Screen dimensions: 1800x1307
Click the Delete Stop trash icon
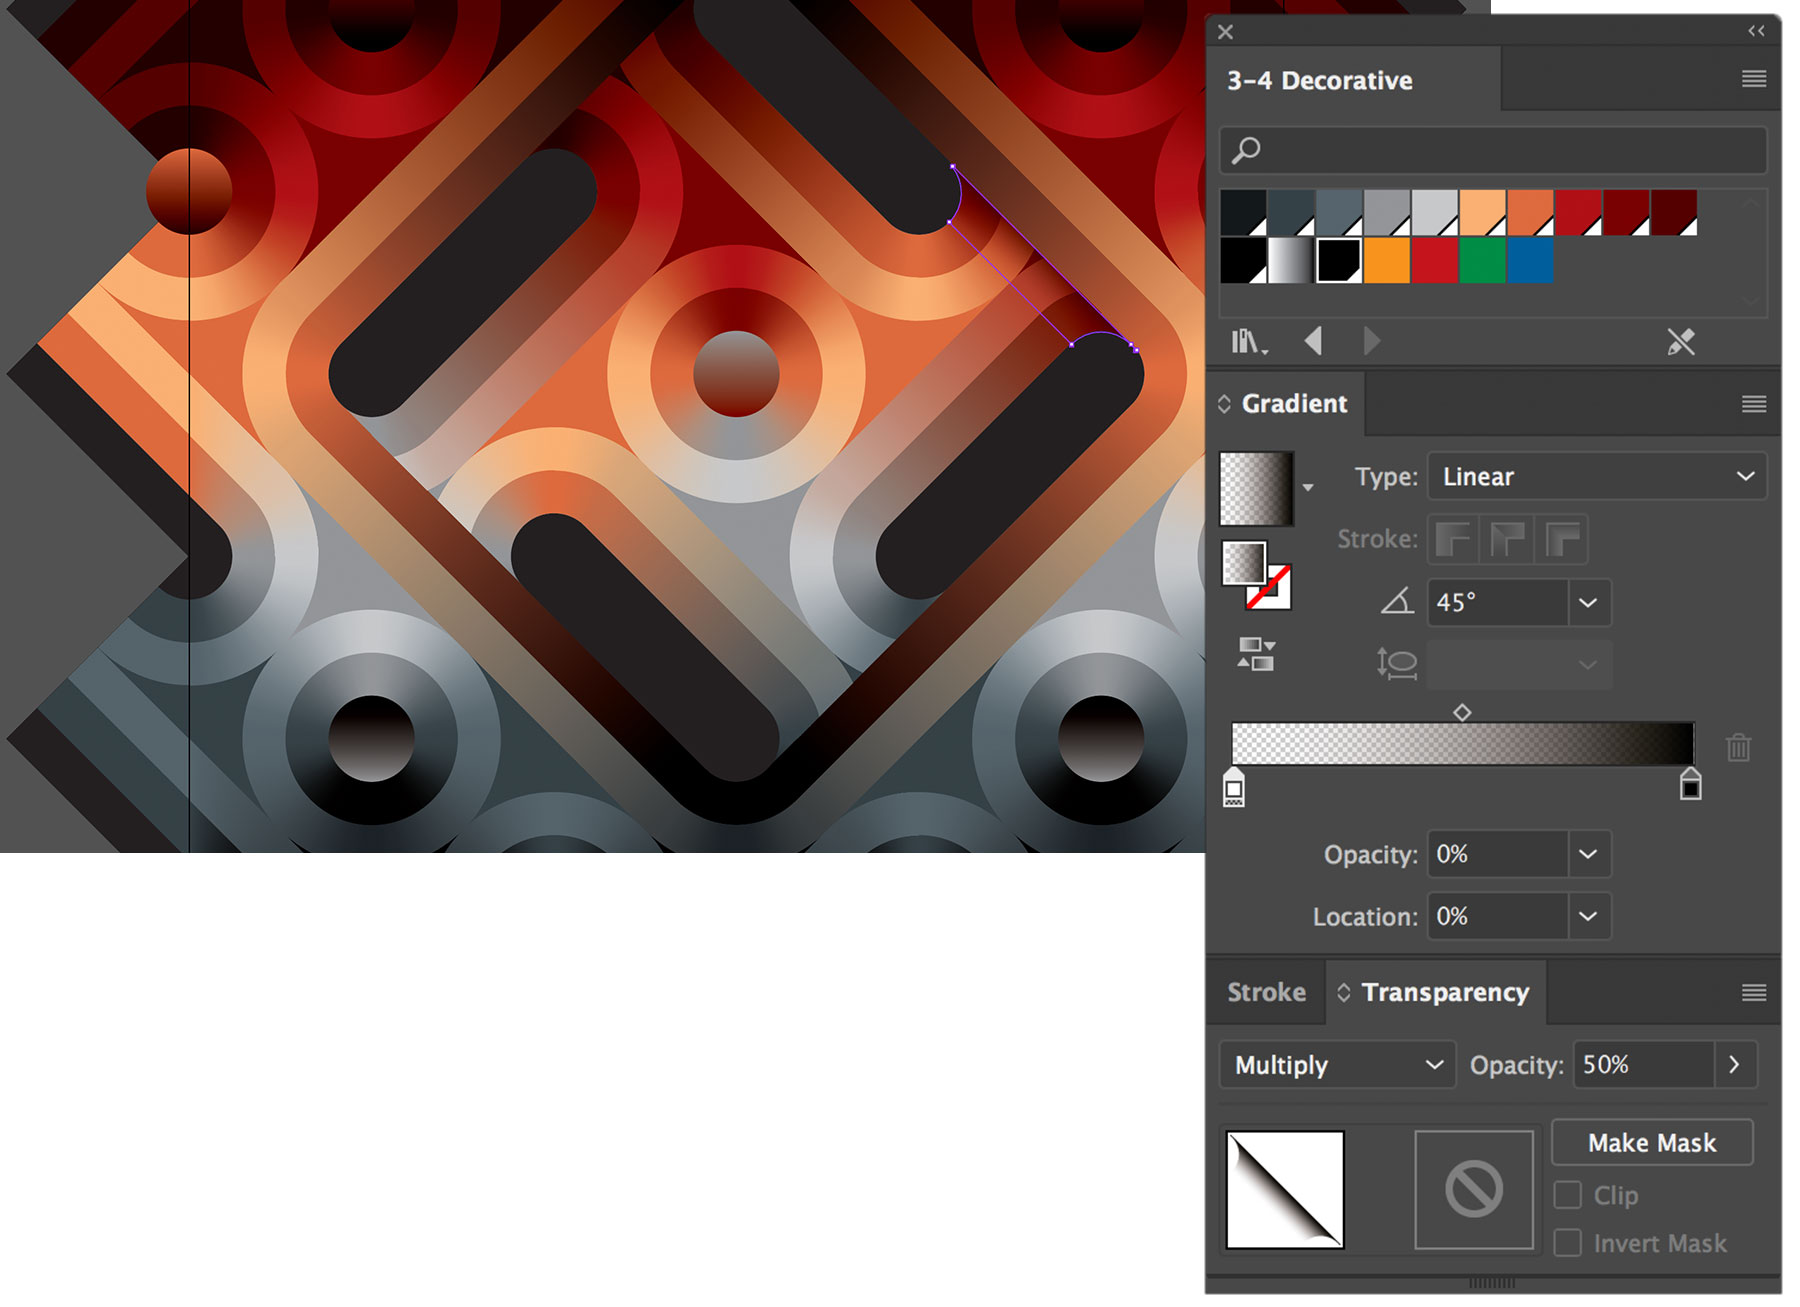point(1737,747)
